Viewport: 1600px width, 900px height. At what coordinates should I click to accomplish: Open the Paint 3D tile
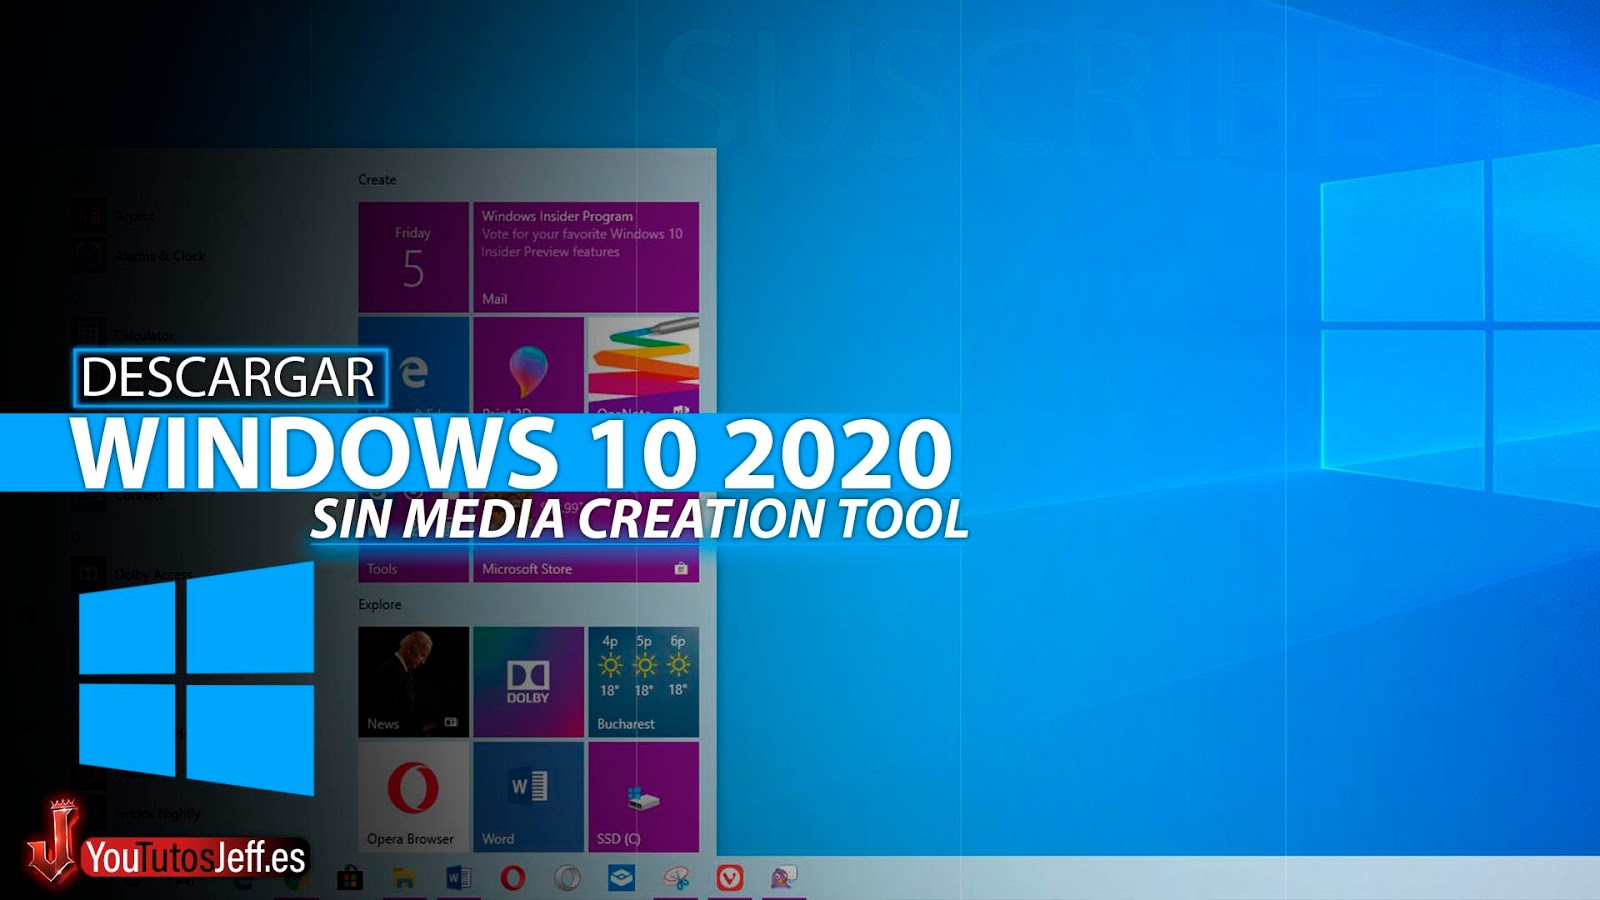coord(529,366)
